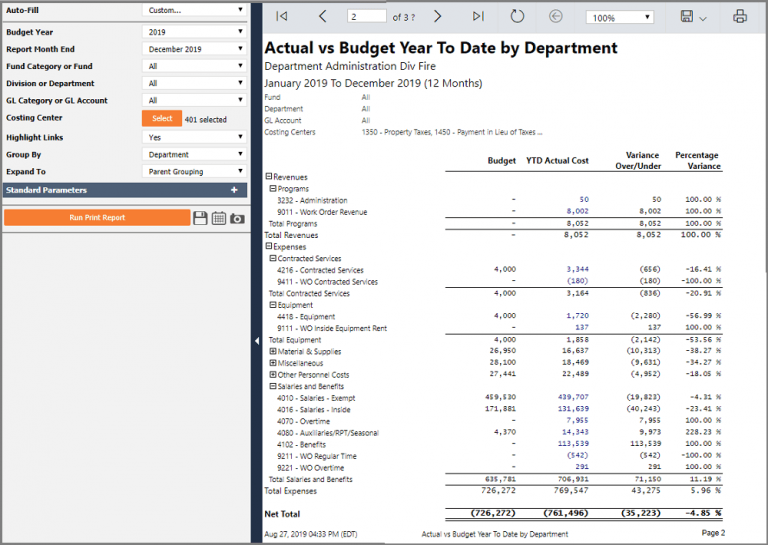Open the Report Month End dropdown

[x=194, y=49]
